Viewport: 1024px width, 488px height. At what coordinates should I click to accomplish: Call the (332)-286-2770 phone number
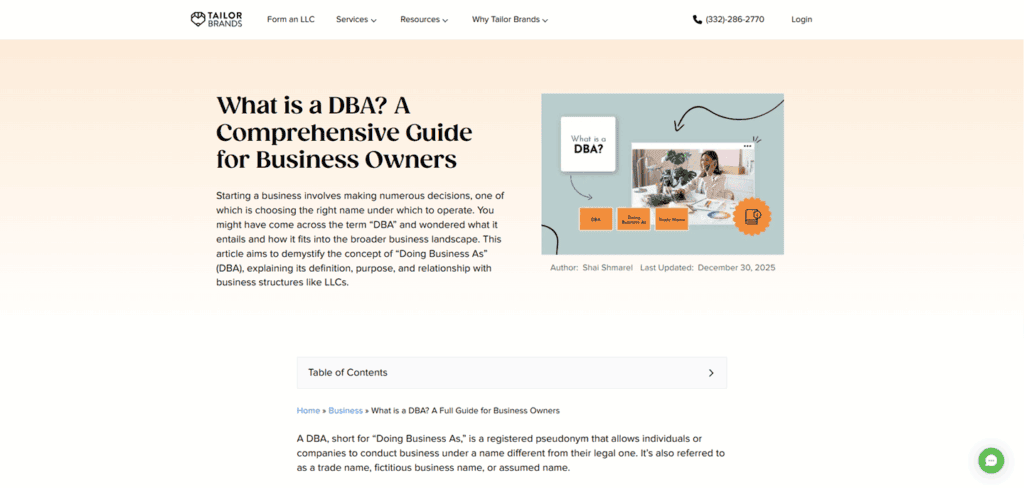tap(735, 20)
